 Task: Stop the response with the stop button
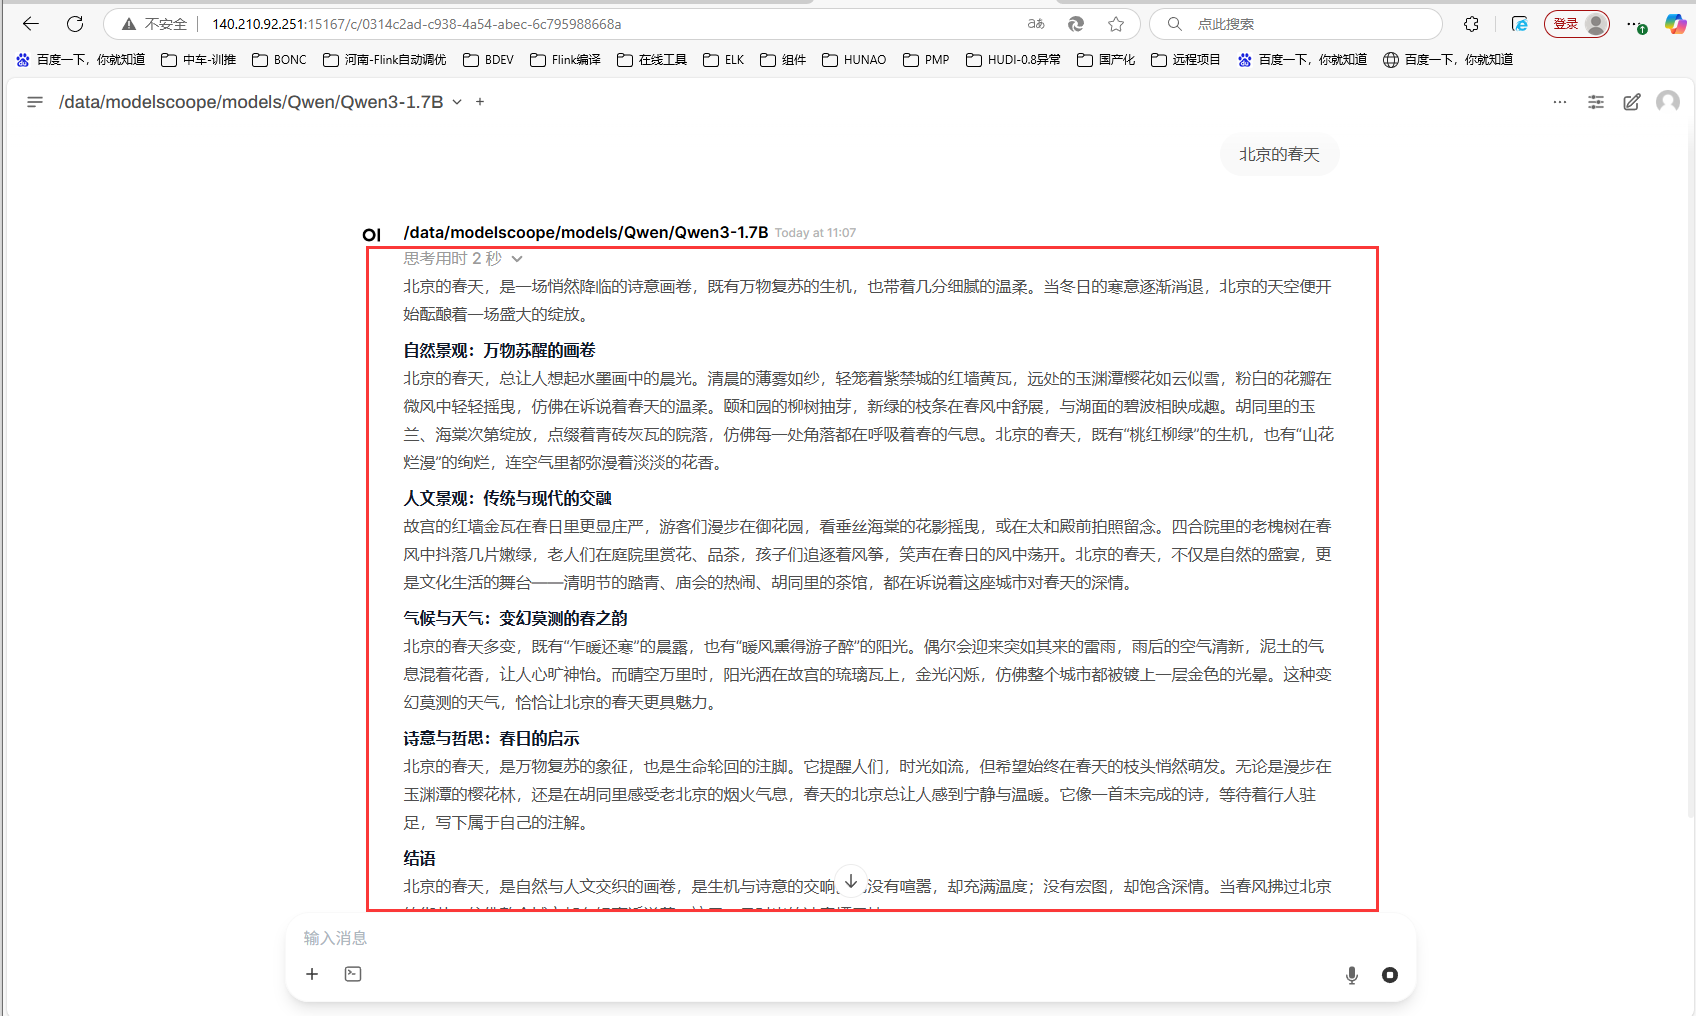pyautogui.click(x=1390, y=975)
